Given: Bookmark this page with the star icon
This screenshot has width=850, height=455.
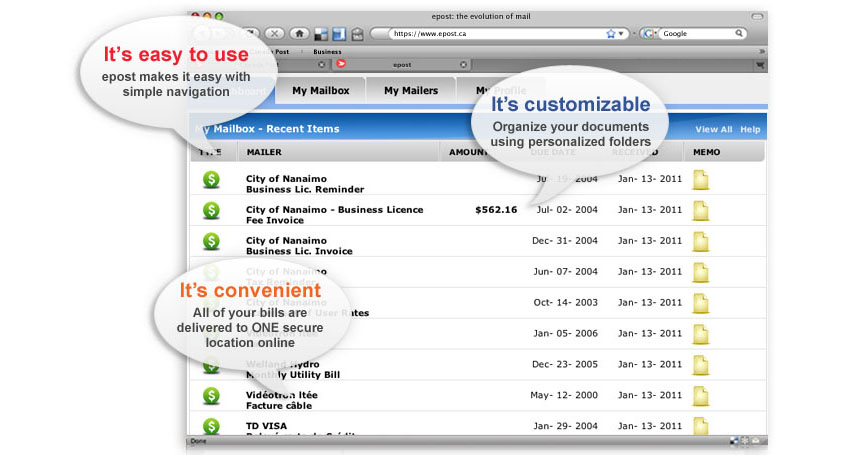Looking at the screenshot, I should click(611, 34).
